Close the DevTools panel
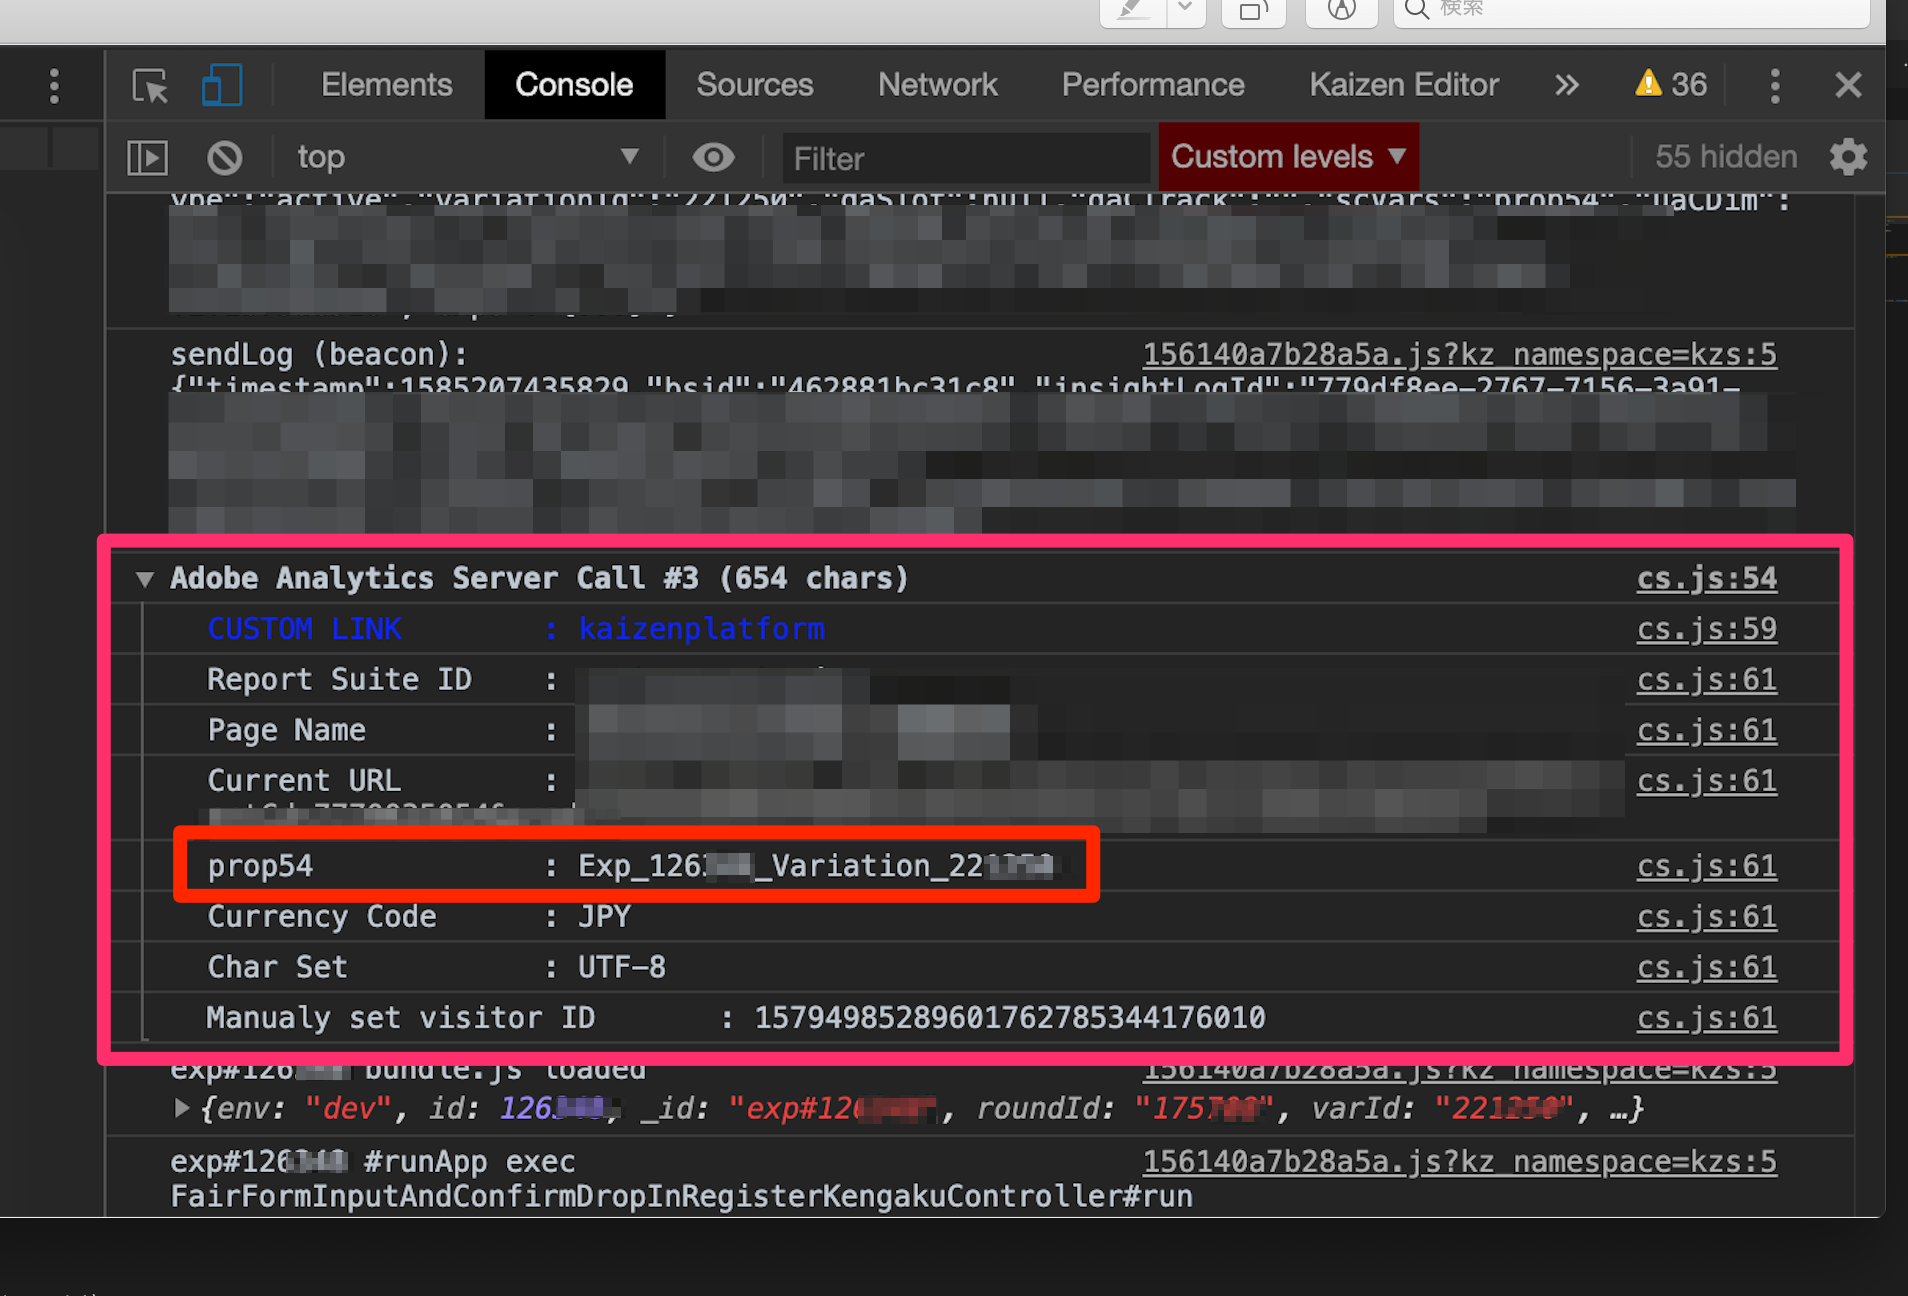The height and width of the screenshot is (1296, 1908). (x=1848, y=85)
